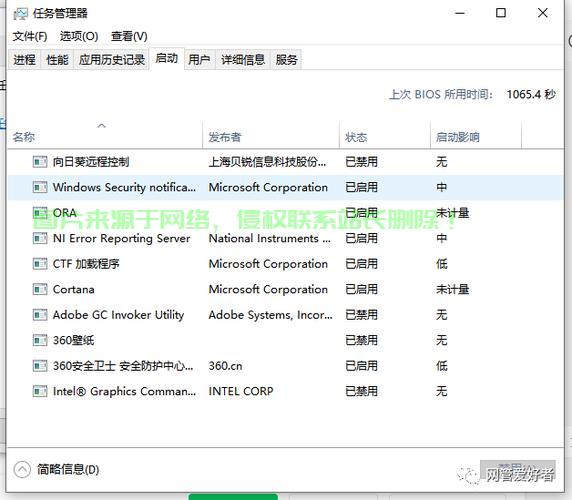Select Windows Security notifica... entry name
This screenshot has height=500, width=572.
(x=124, y=187)
